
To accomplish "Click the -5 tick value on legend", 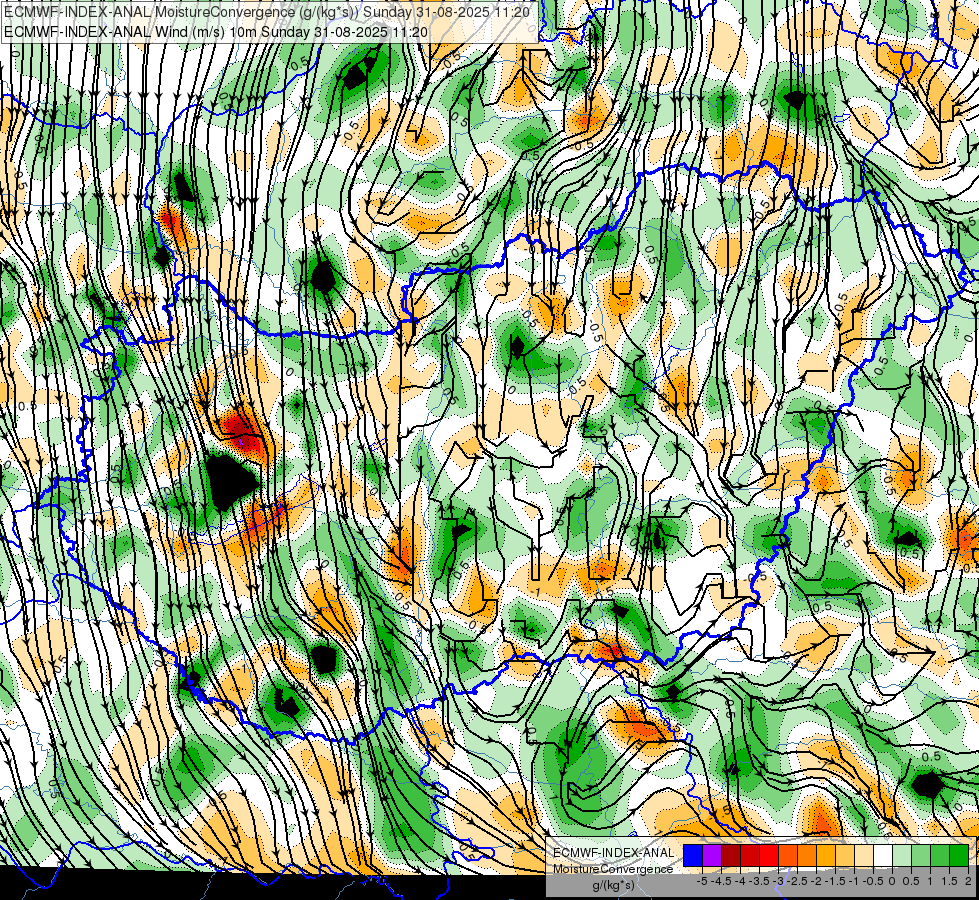I will 702,881.
